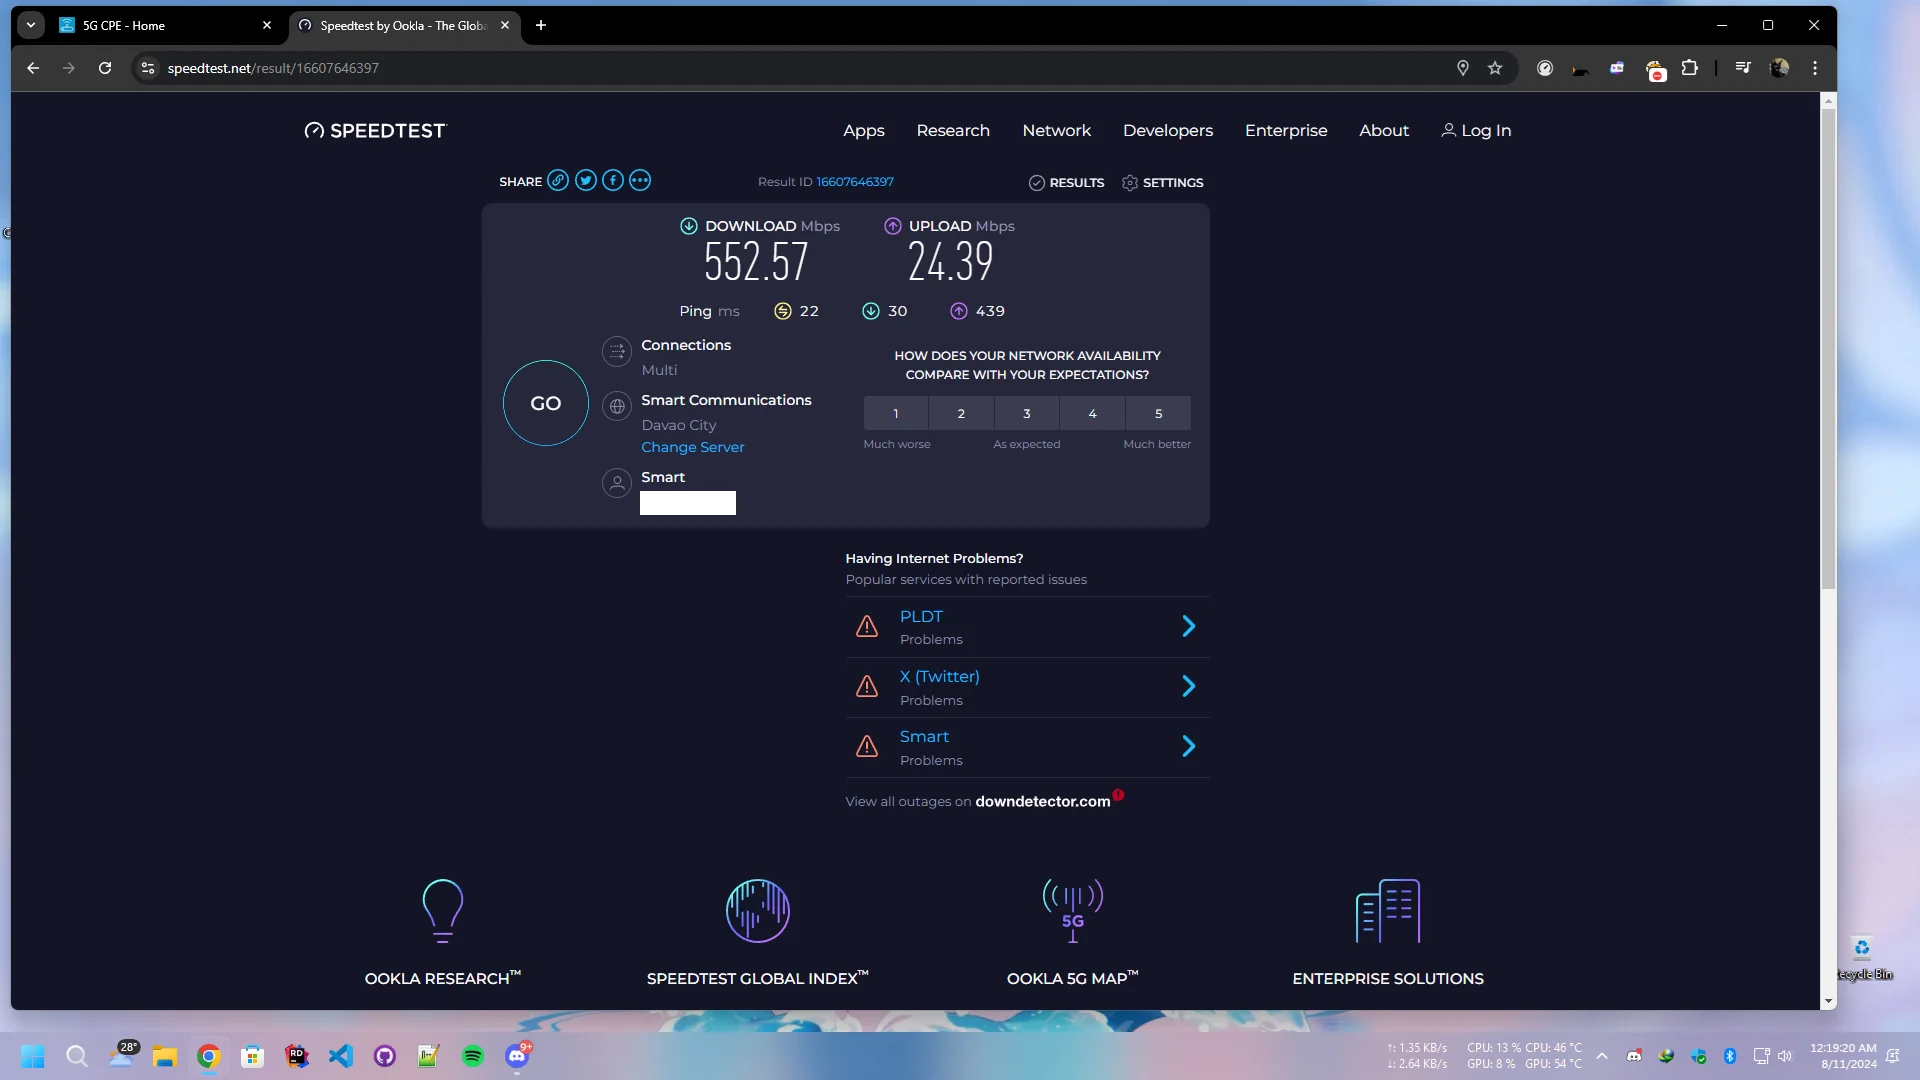
Task: Open Chrome three-dot menu
Action: (x=1815, y=68)
